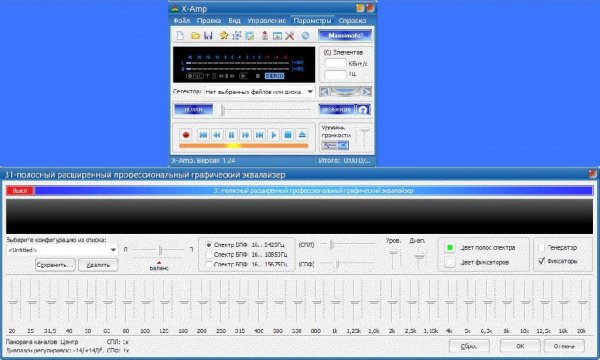The width and height of the screenshot is (600, 360).
Task: Enable the Генератор checkbox
Action: [541, 248]
